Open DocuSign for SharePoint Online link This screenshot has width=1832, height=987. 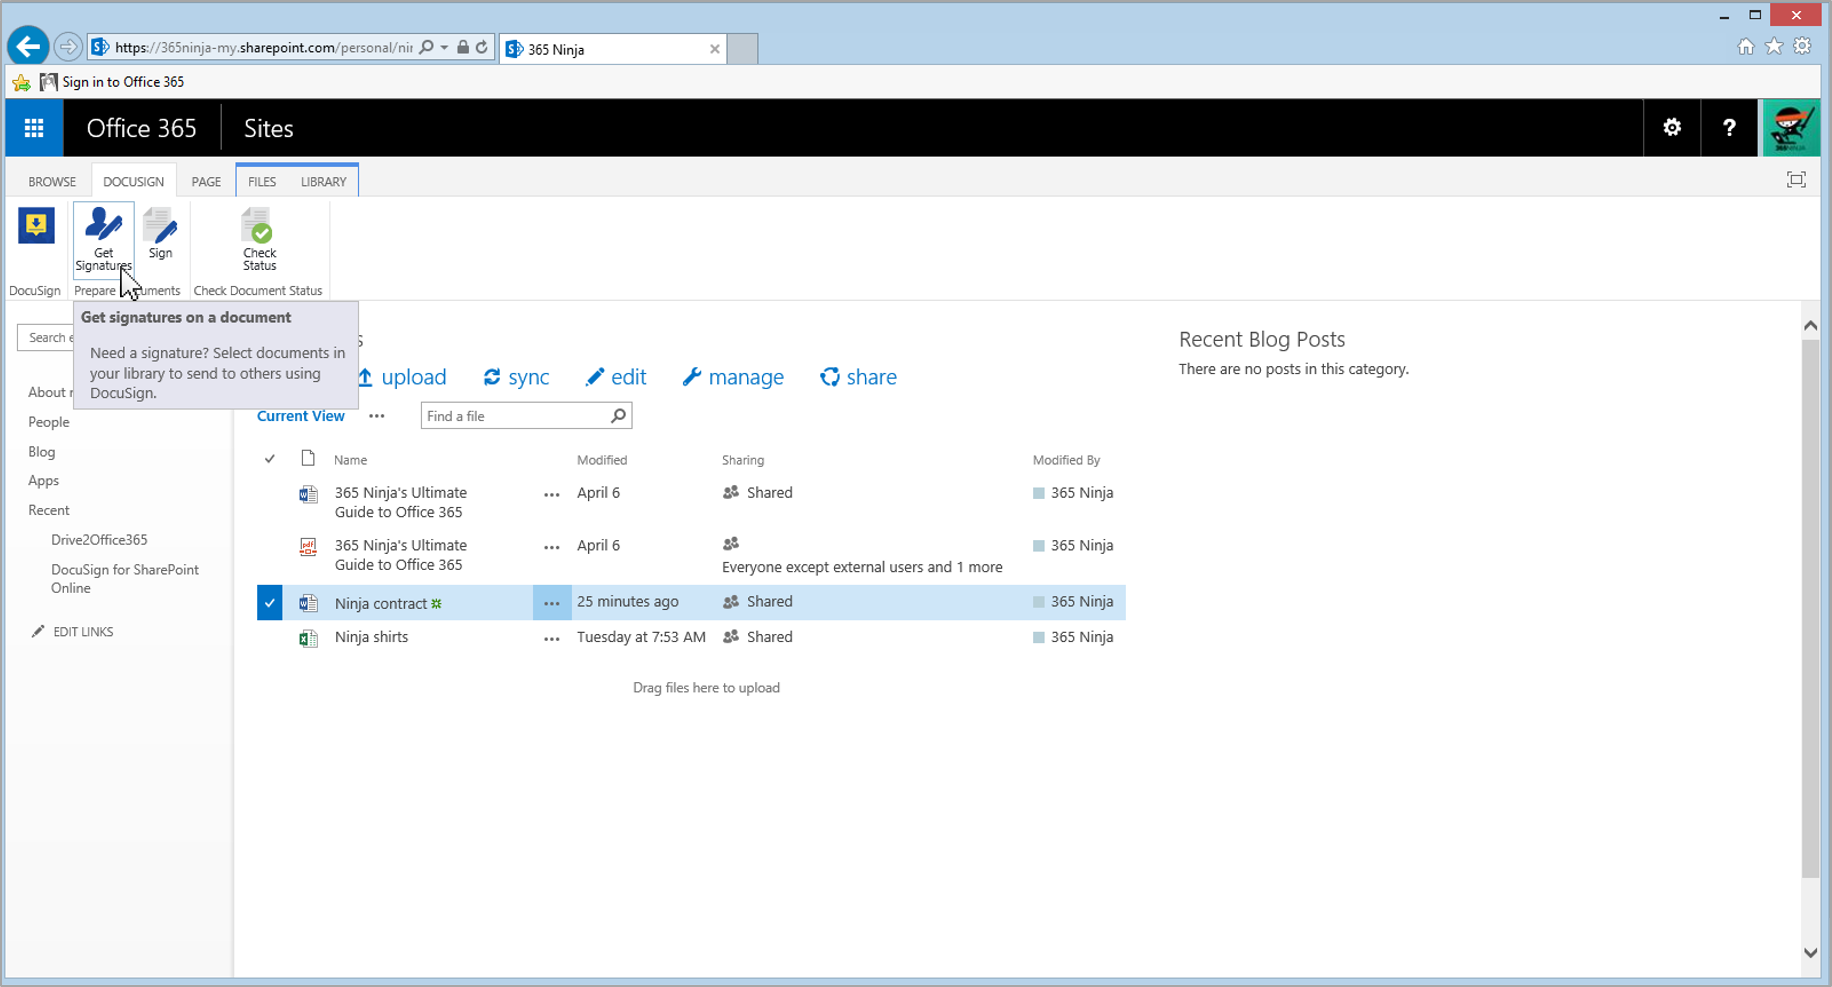tap(125, 578)
